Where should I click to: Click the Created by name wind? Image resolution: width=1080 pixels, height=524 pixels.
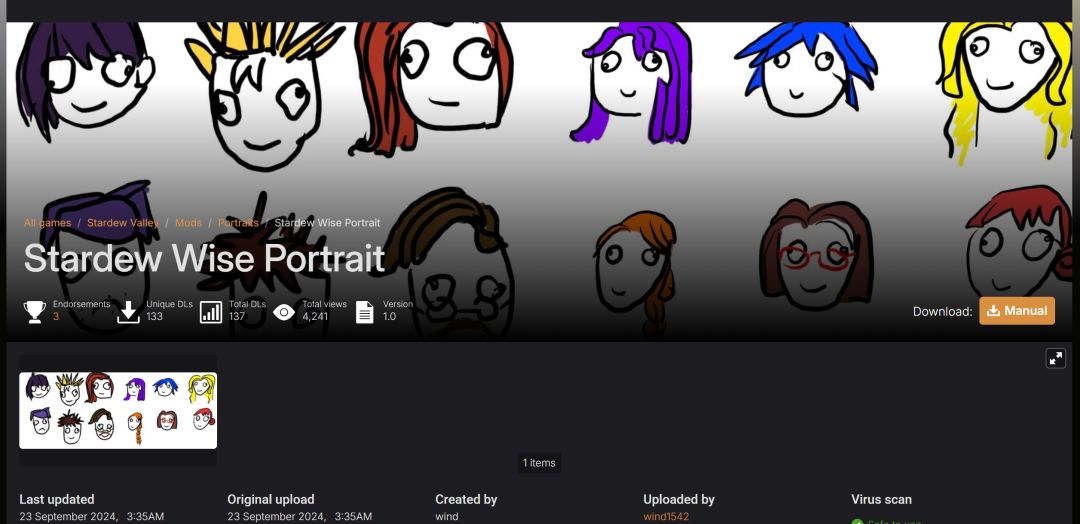tap(447, 516)
